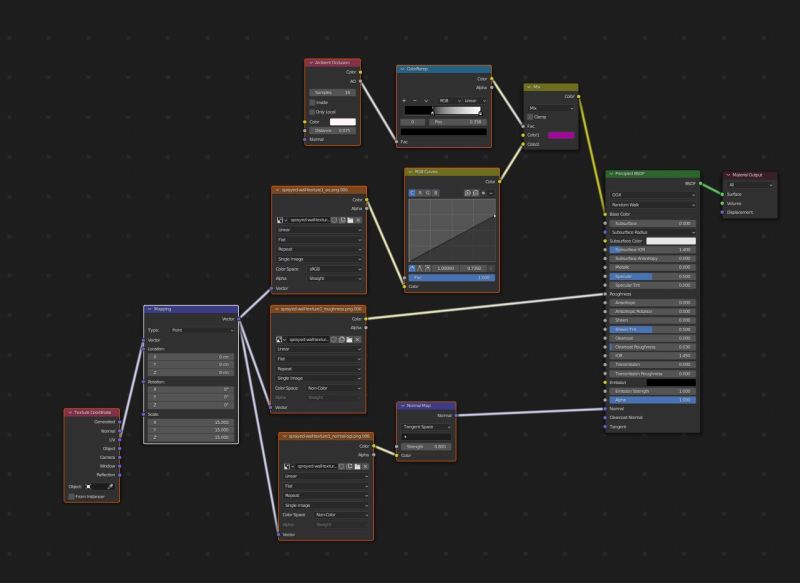Click the clipping options dot in RGB Curves
This screenshot has height=583, width=800.
[483, 193]
